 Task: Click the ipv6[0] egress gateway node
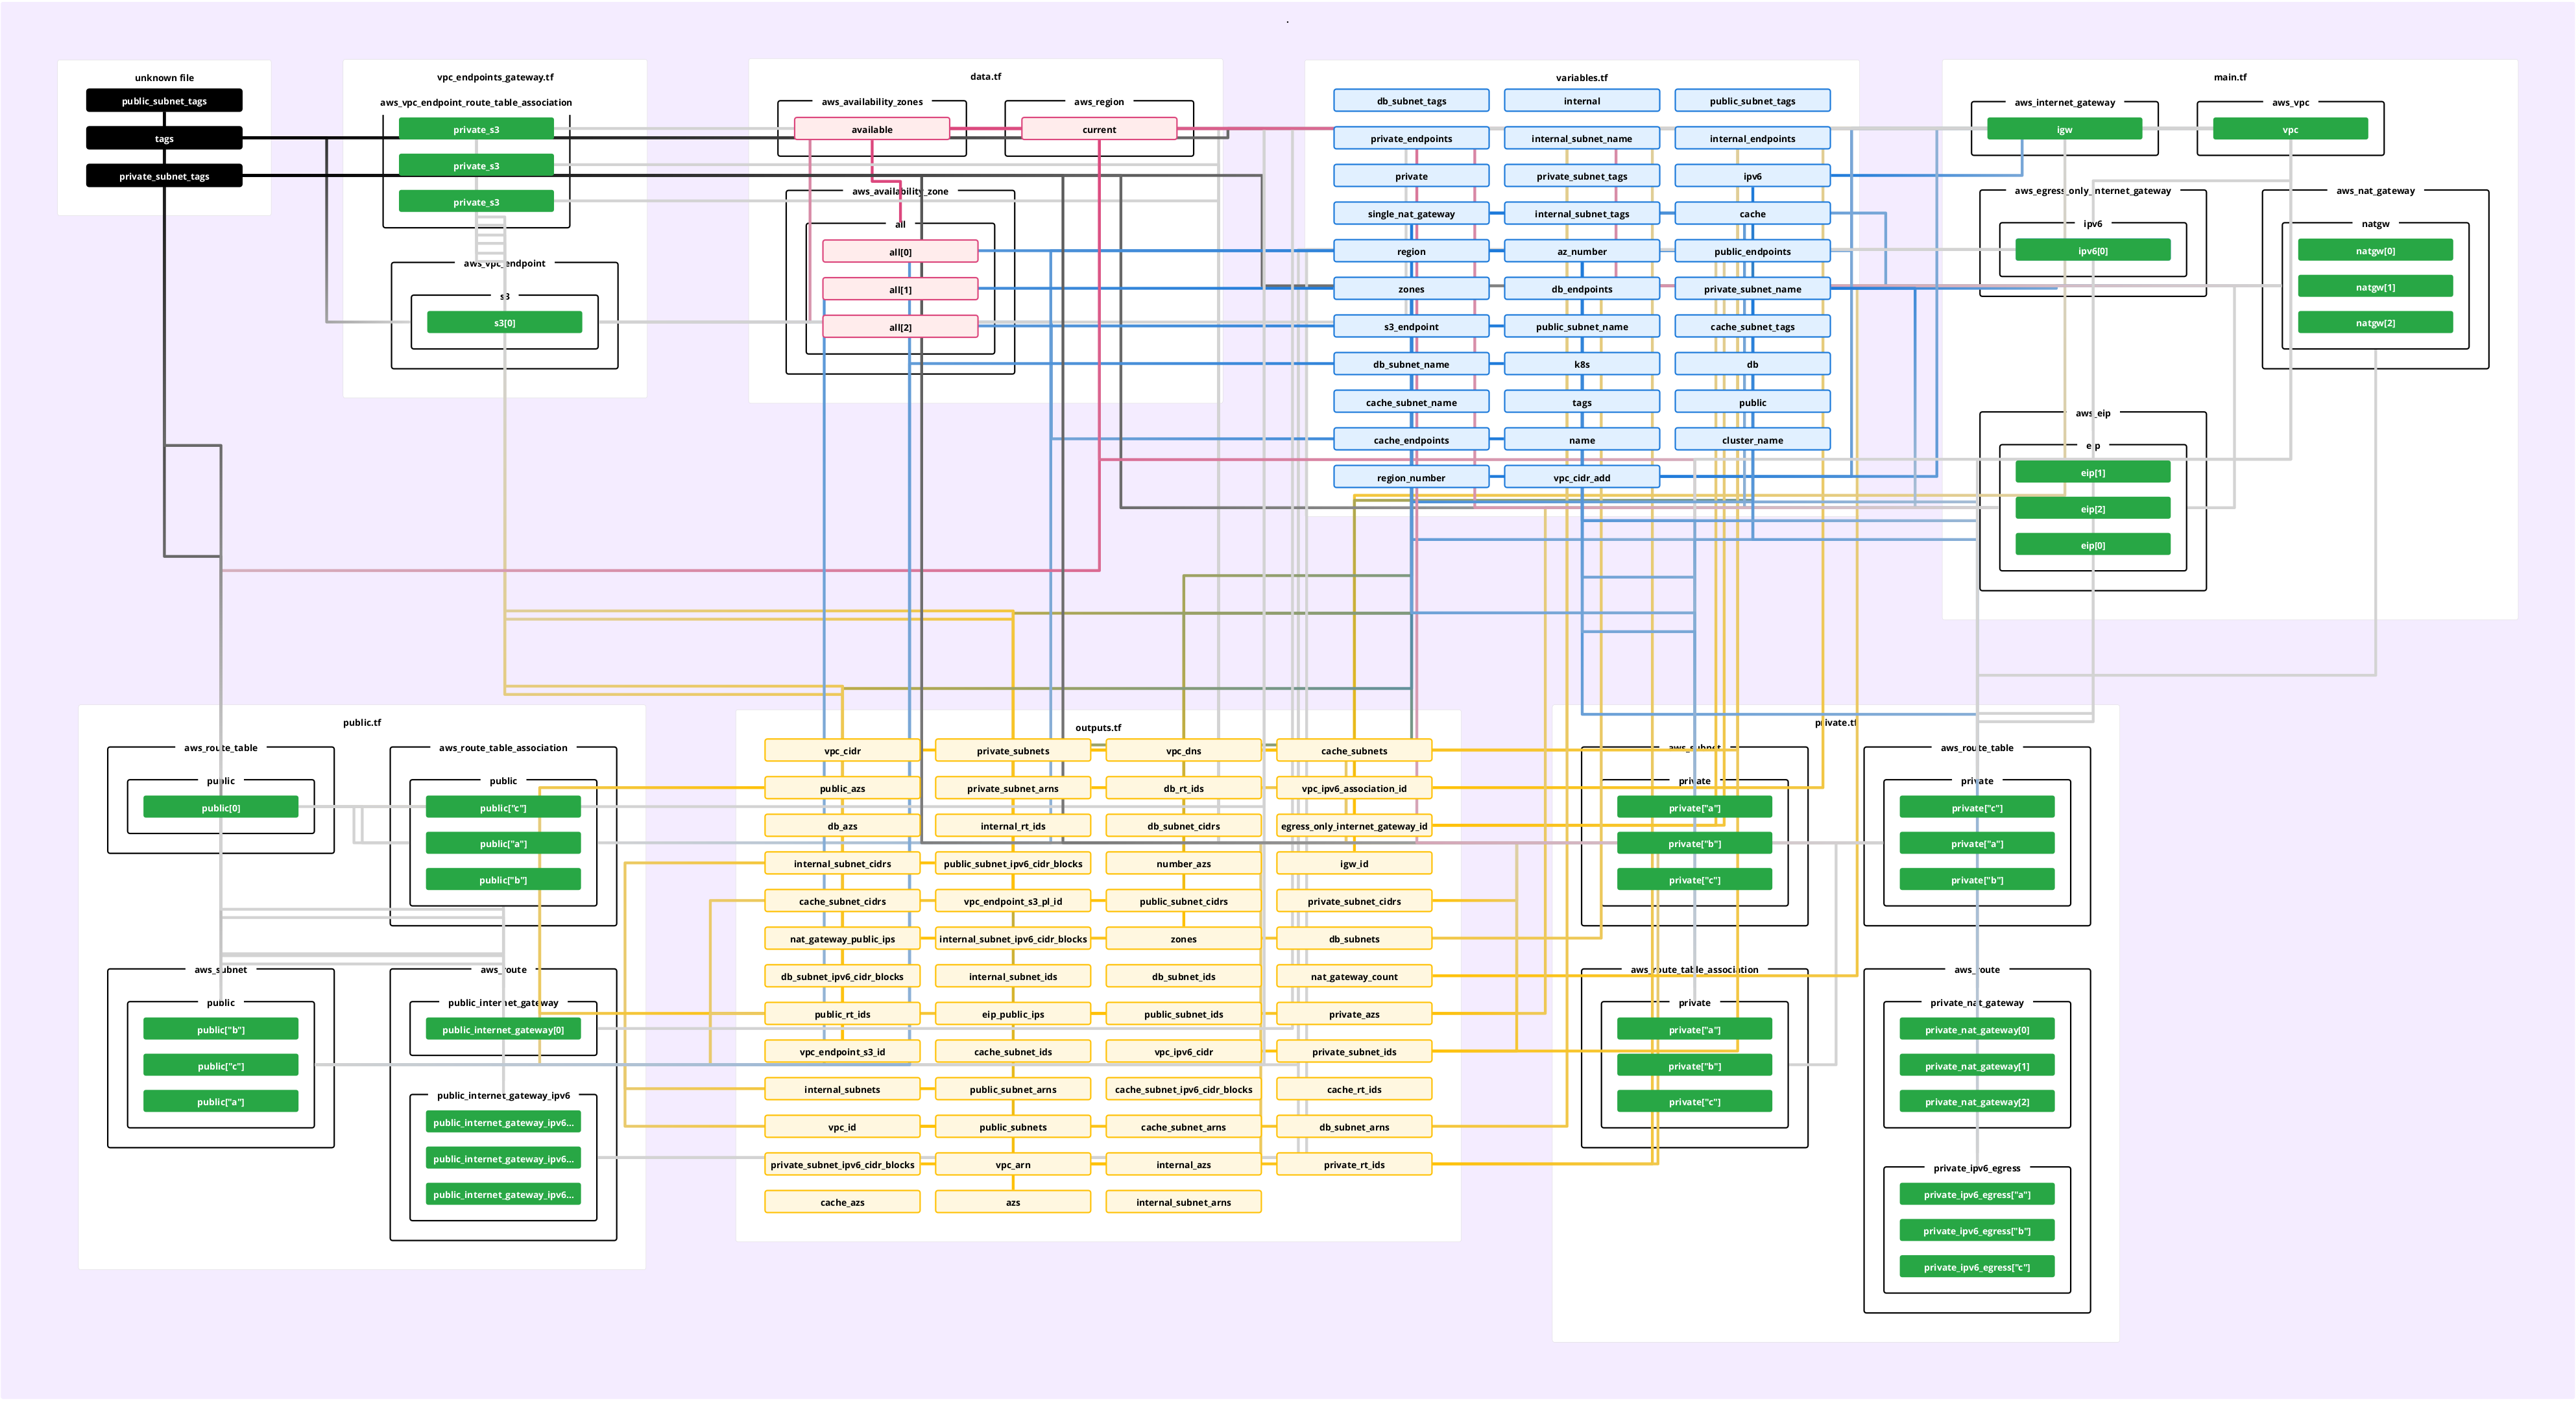point(2092,251)
